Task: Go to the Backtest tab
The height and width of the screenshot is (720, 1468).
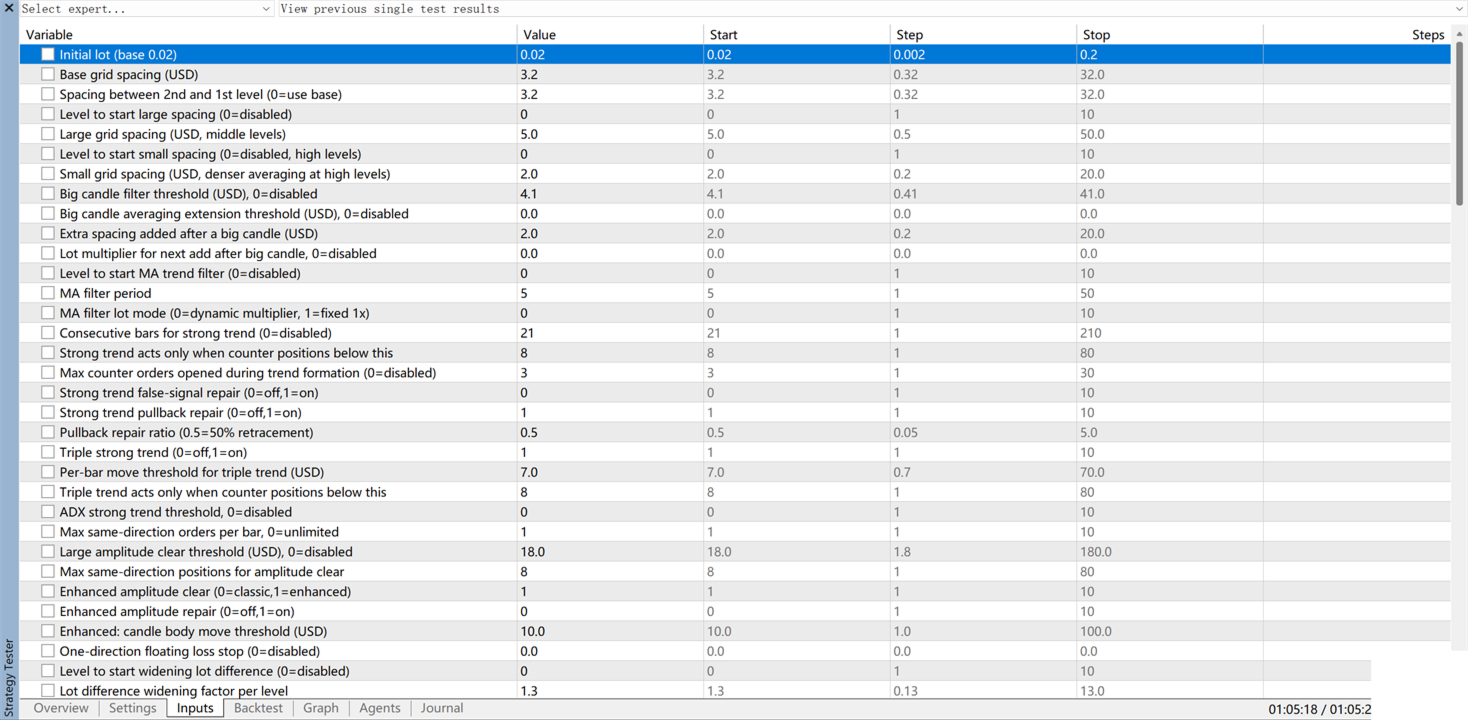Action: click(258, 708)
